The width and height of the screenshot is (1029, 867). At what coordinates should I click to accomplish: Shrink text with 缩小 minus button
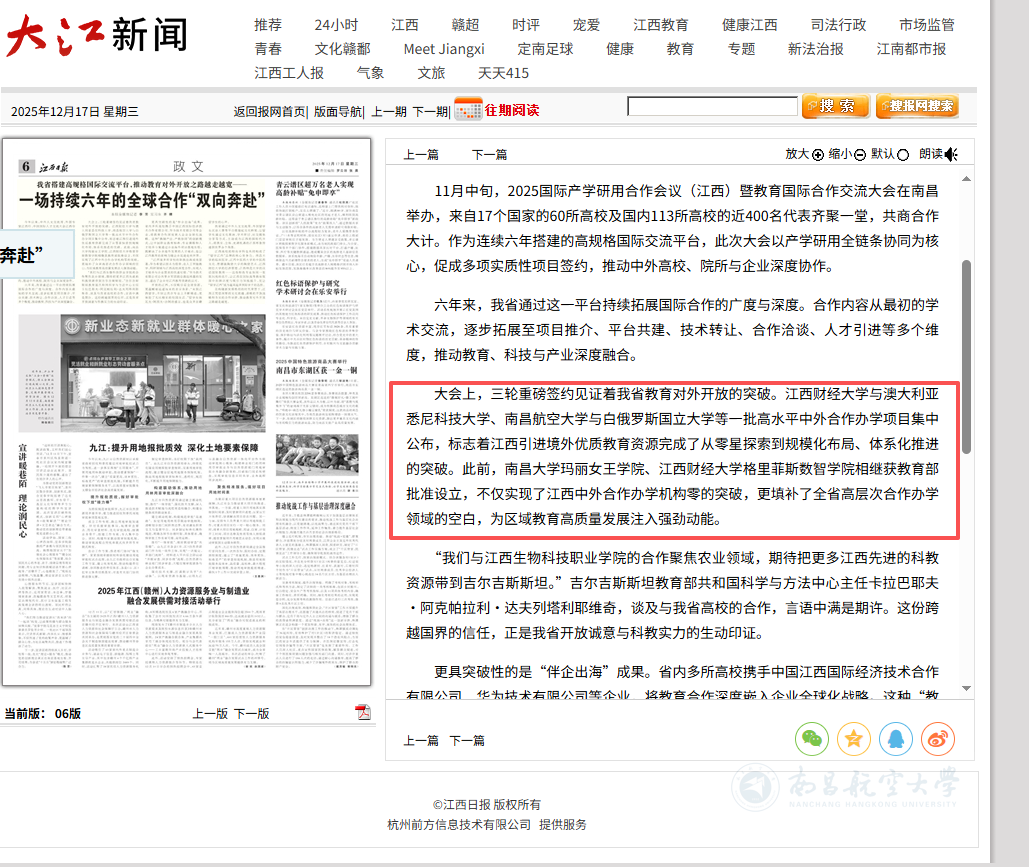(860, 154)
